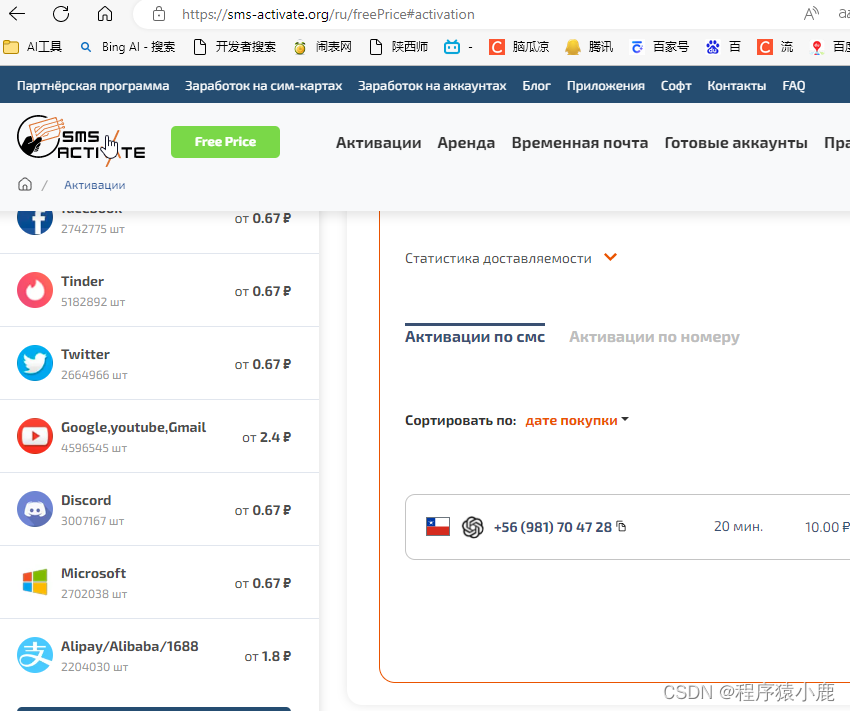Viewport: 850px width, 711px height.
Task: Open the 开发者搜索 bookmark
Action: 235,47
